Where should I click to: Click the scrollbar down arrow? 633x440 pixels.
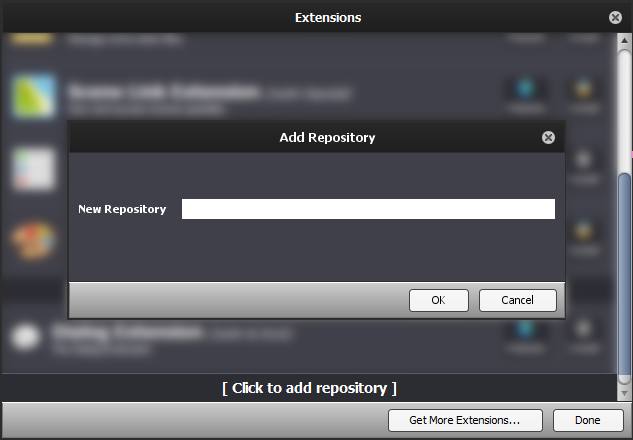[624, 393]
